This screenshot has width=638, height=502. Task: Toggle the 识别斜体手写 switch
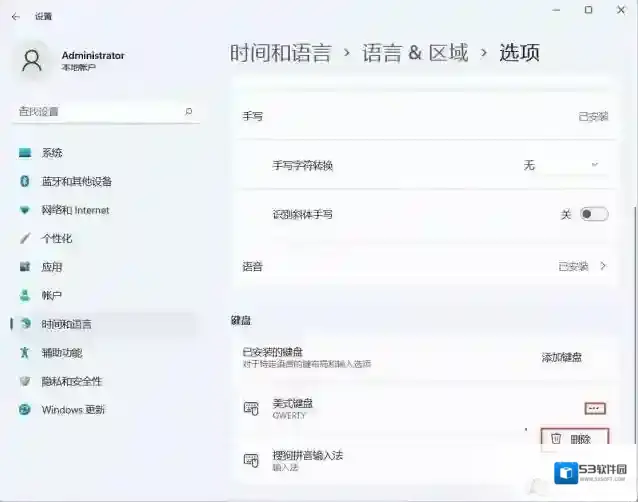click(x=593, y=214)
